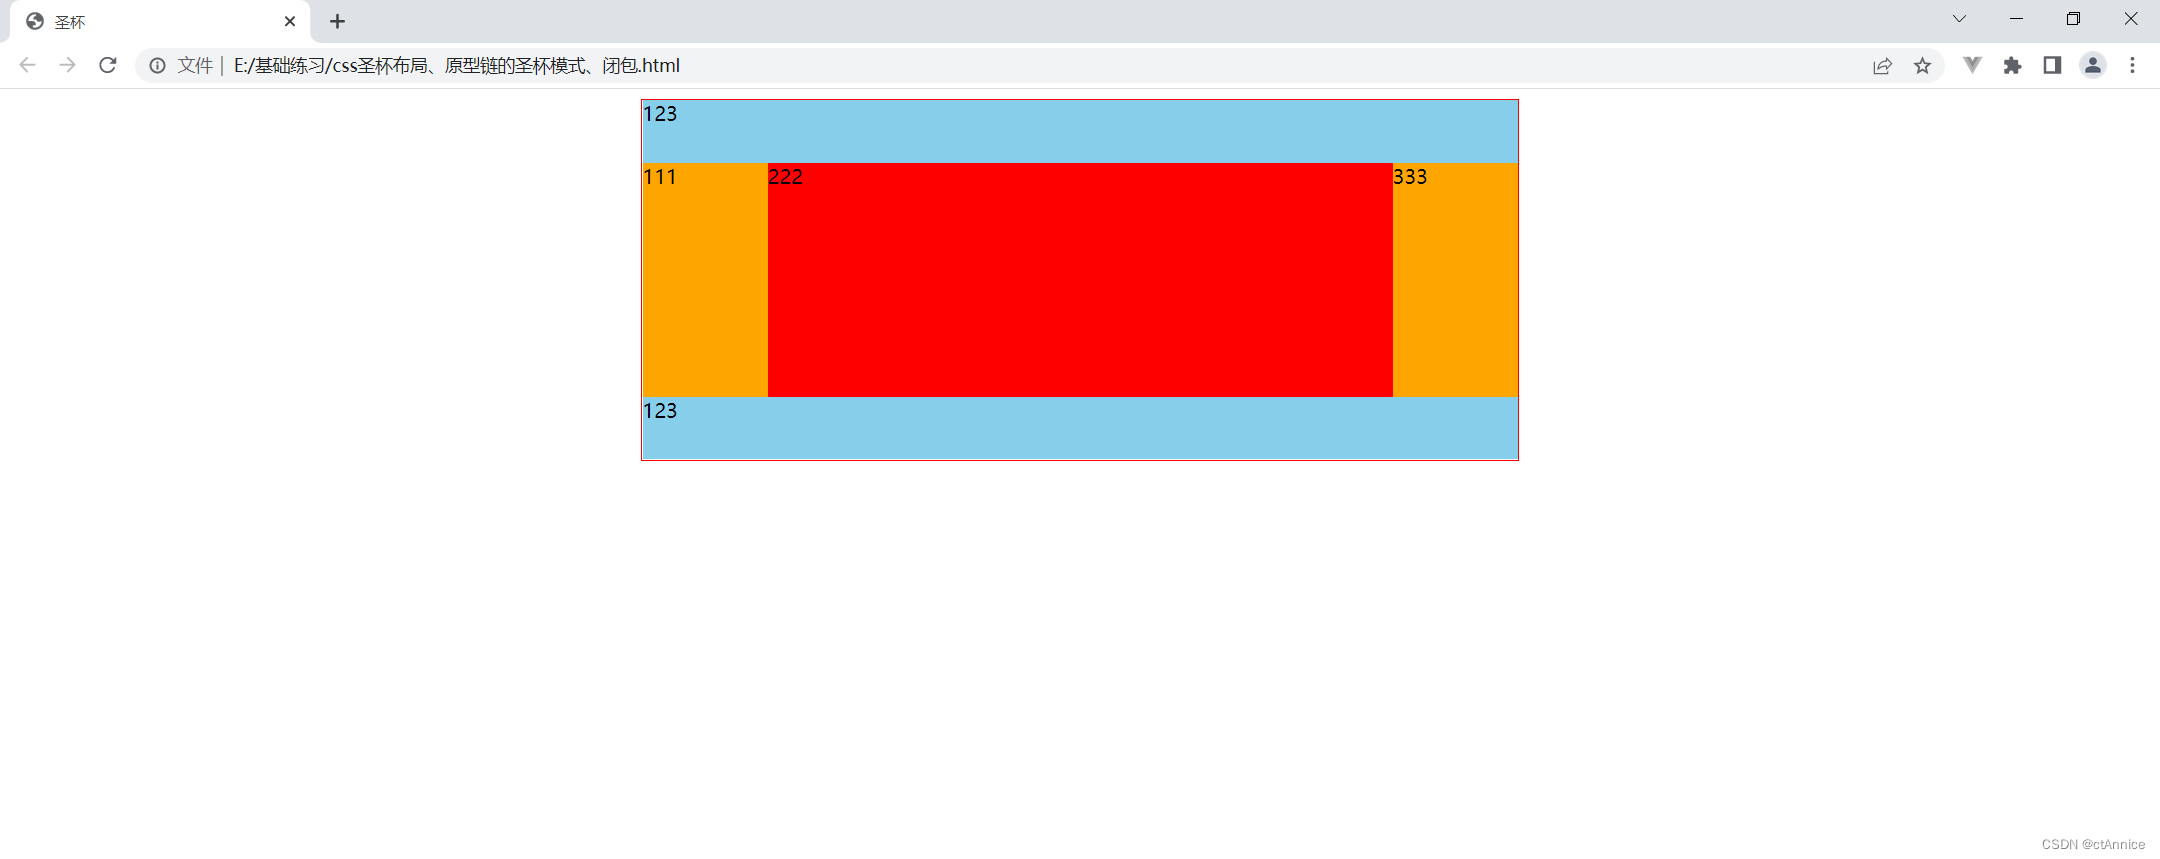
Task: Open a new tab with the plus button
Action: 337,21
